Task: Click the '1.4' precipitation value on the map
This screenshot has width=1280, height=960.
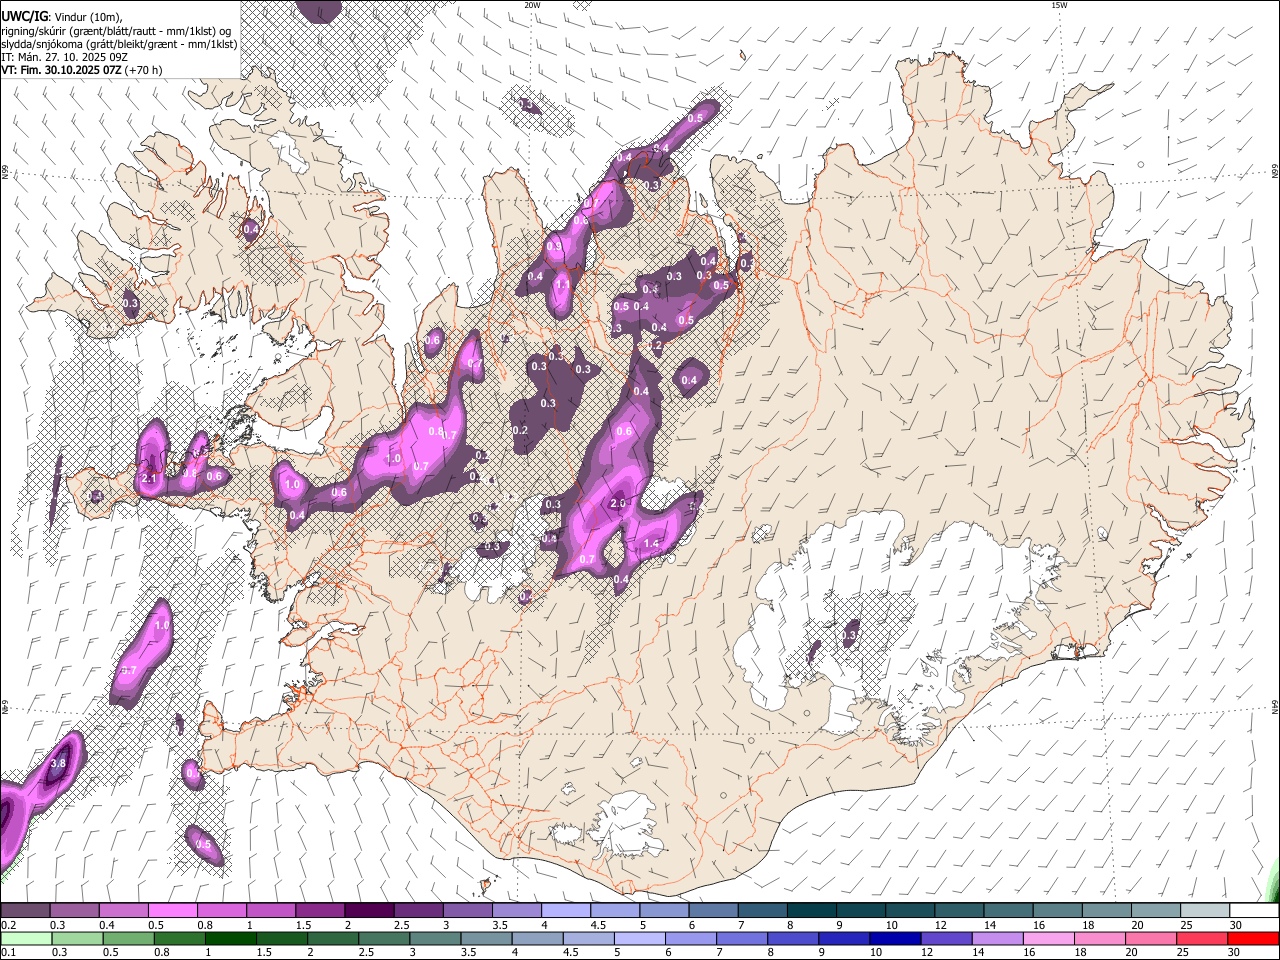Action: pos(652,543)
